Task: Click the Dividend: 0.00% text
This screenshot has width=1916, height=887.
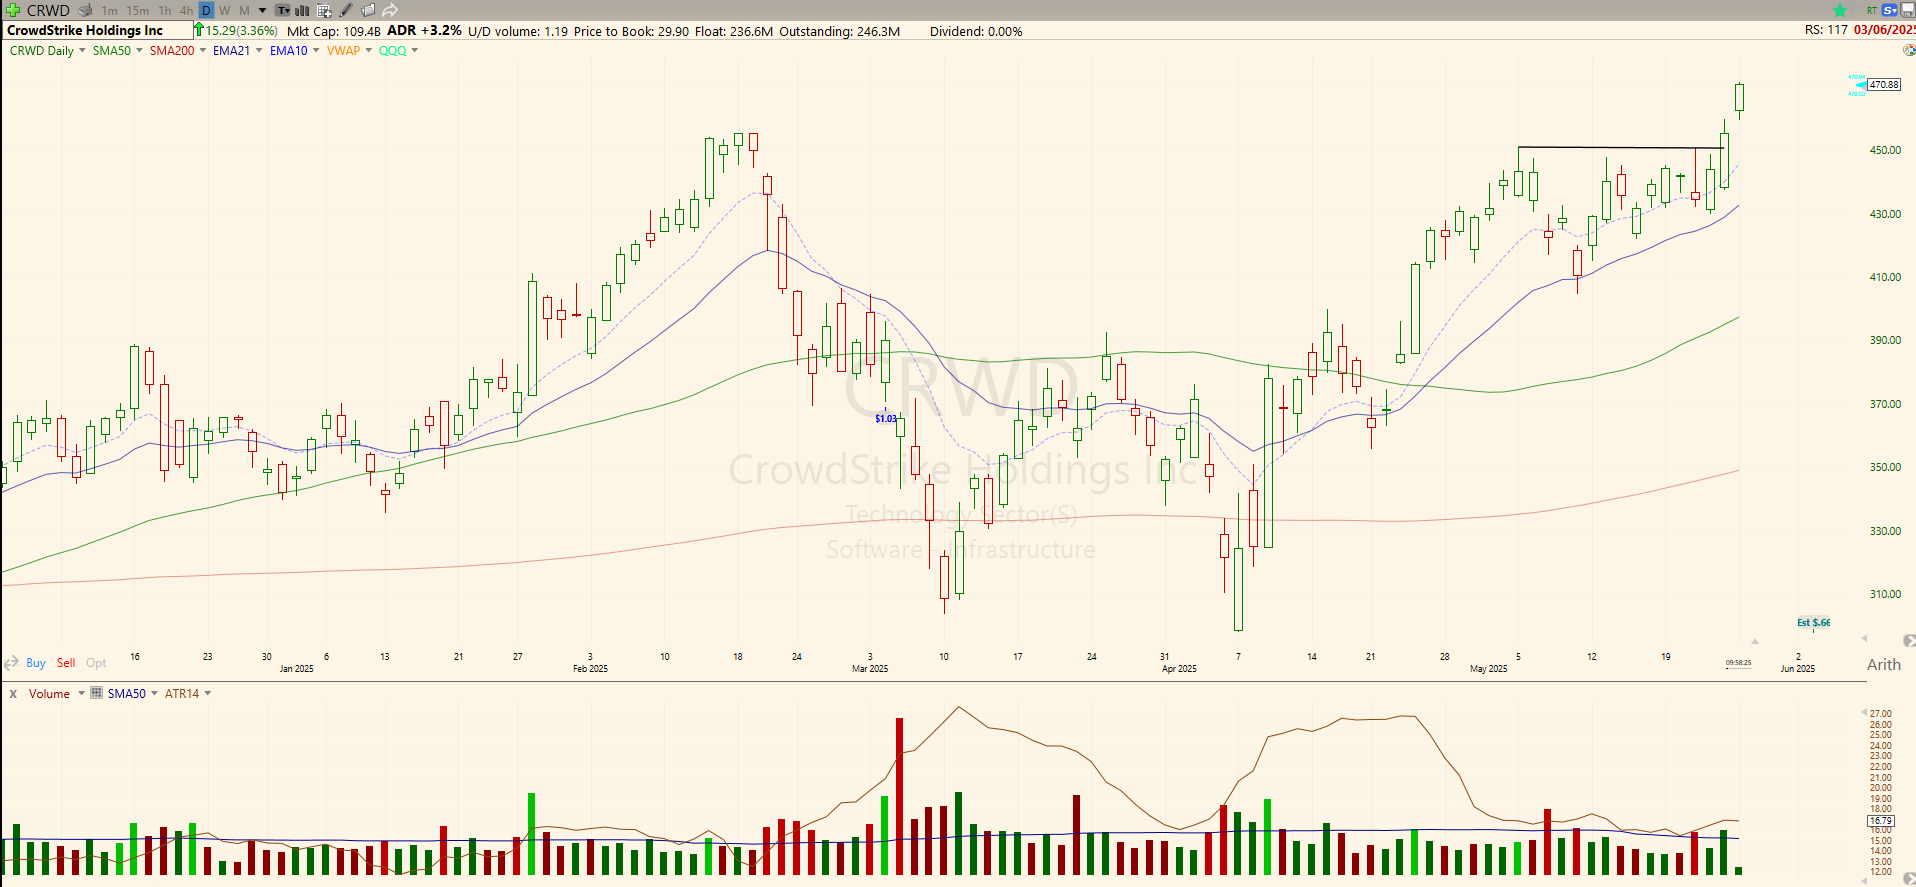Action: pyautogui.click(x=976, y=31)
